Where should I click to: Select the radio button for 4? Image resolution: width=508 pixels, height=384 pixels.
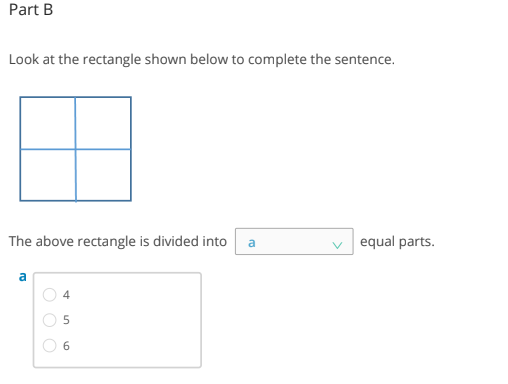pyautogui.click(x=49, y=295)
